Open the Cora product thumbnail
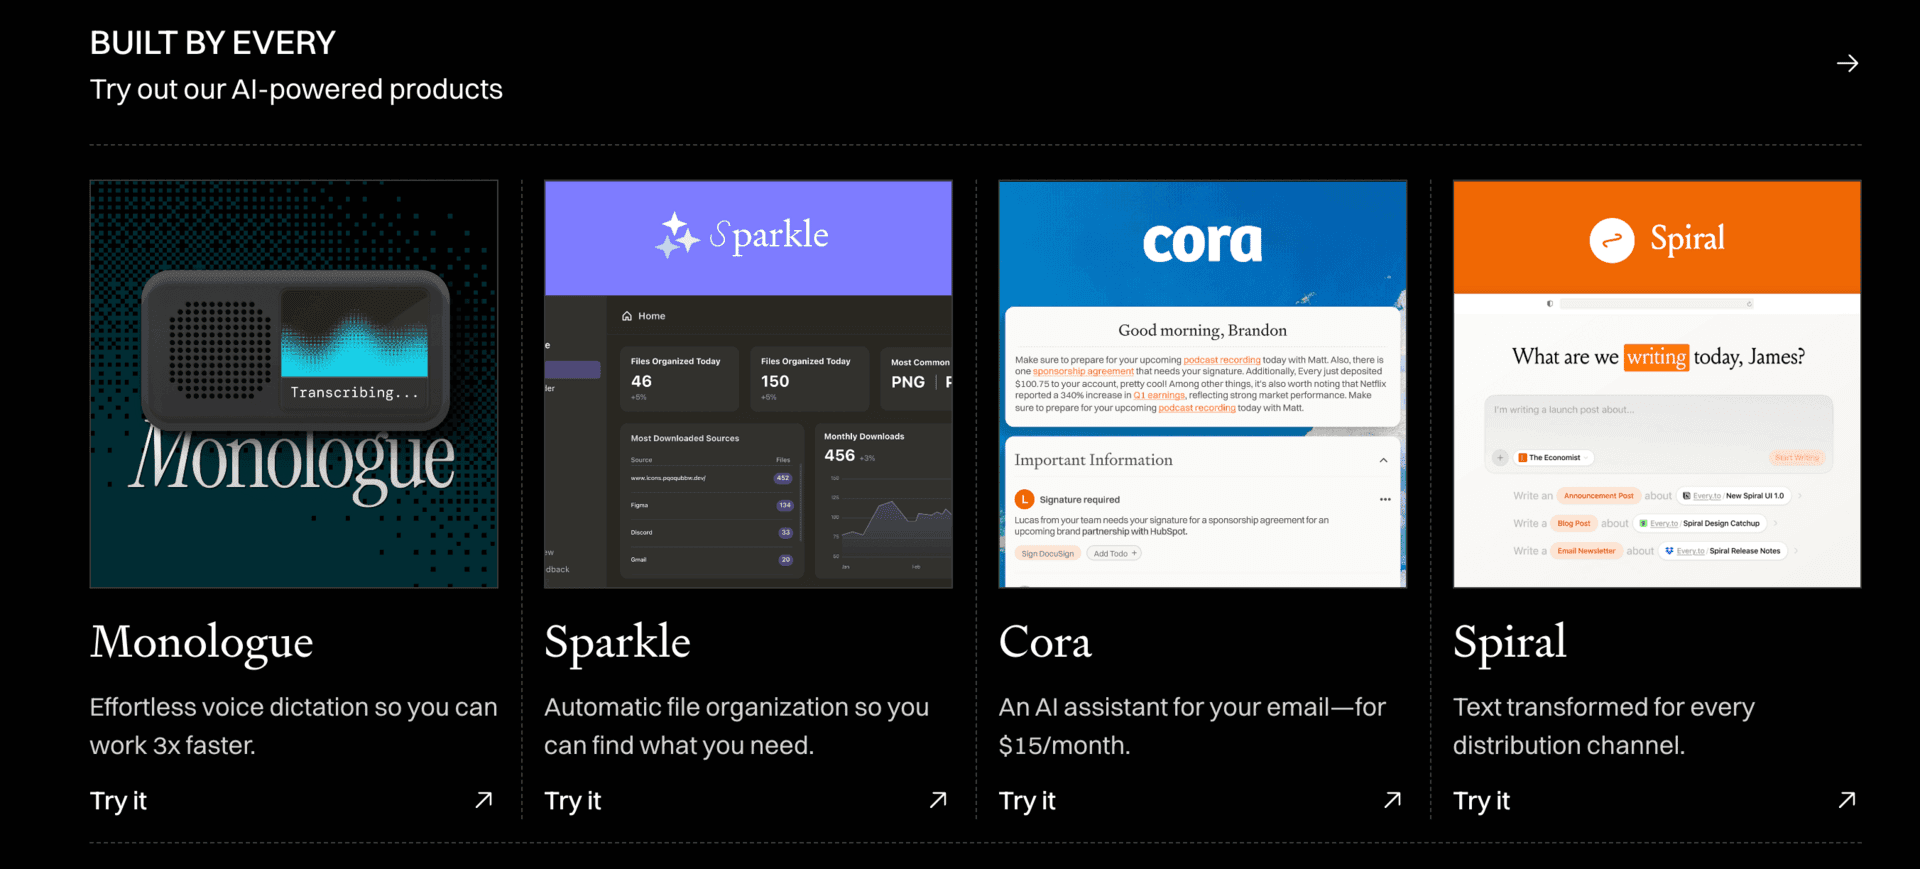 (x=1202, y=384)
